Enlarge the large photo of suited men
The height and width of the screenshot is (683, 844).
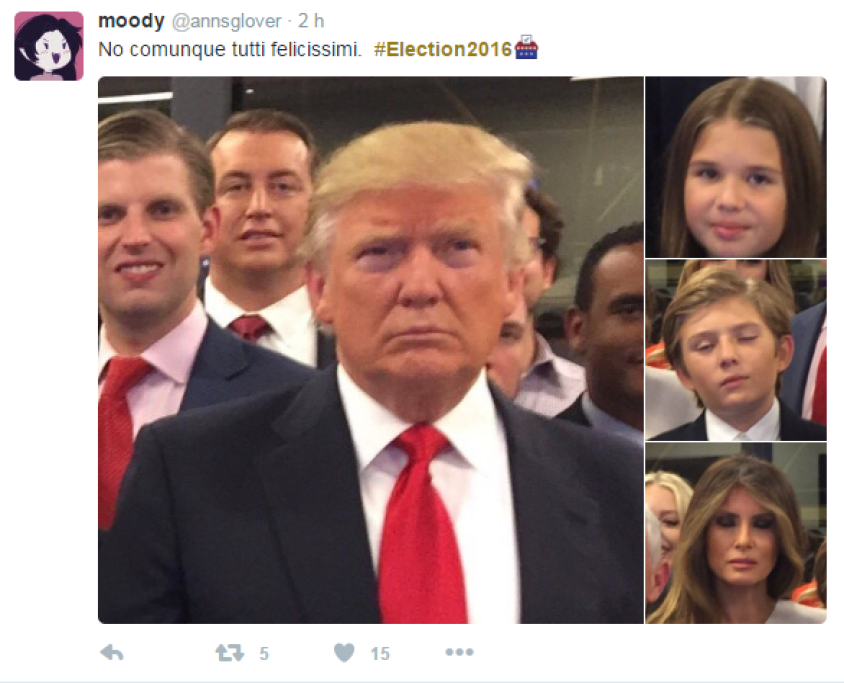371,350
